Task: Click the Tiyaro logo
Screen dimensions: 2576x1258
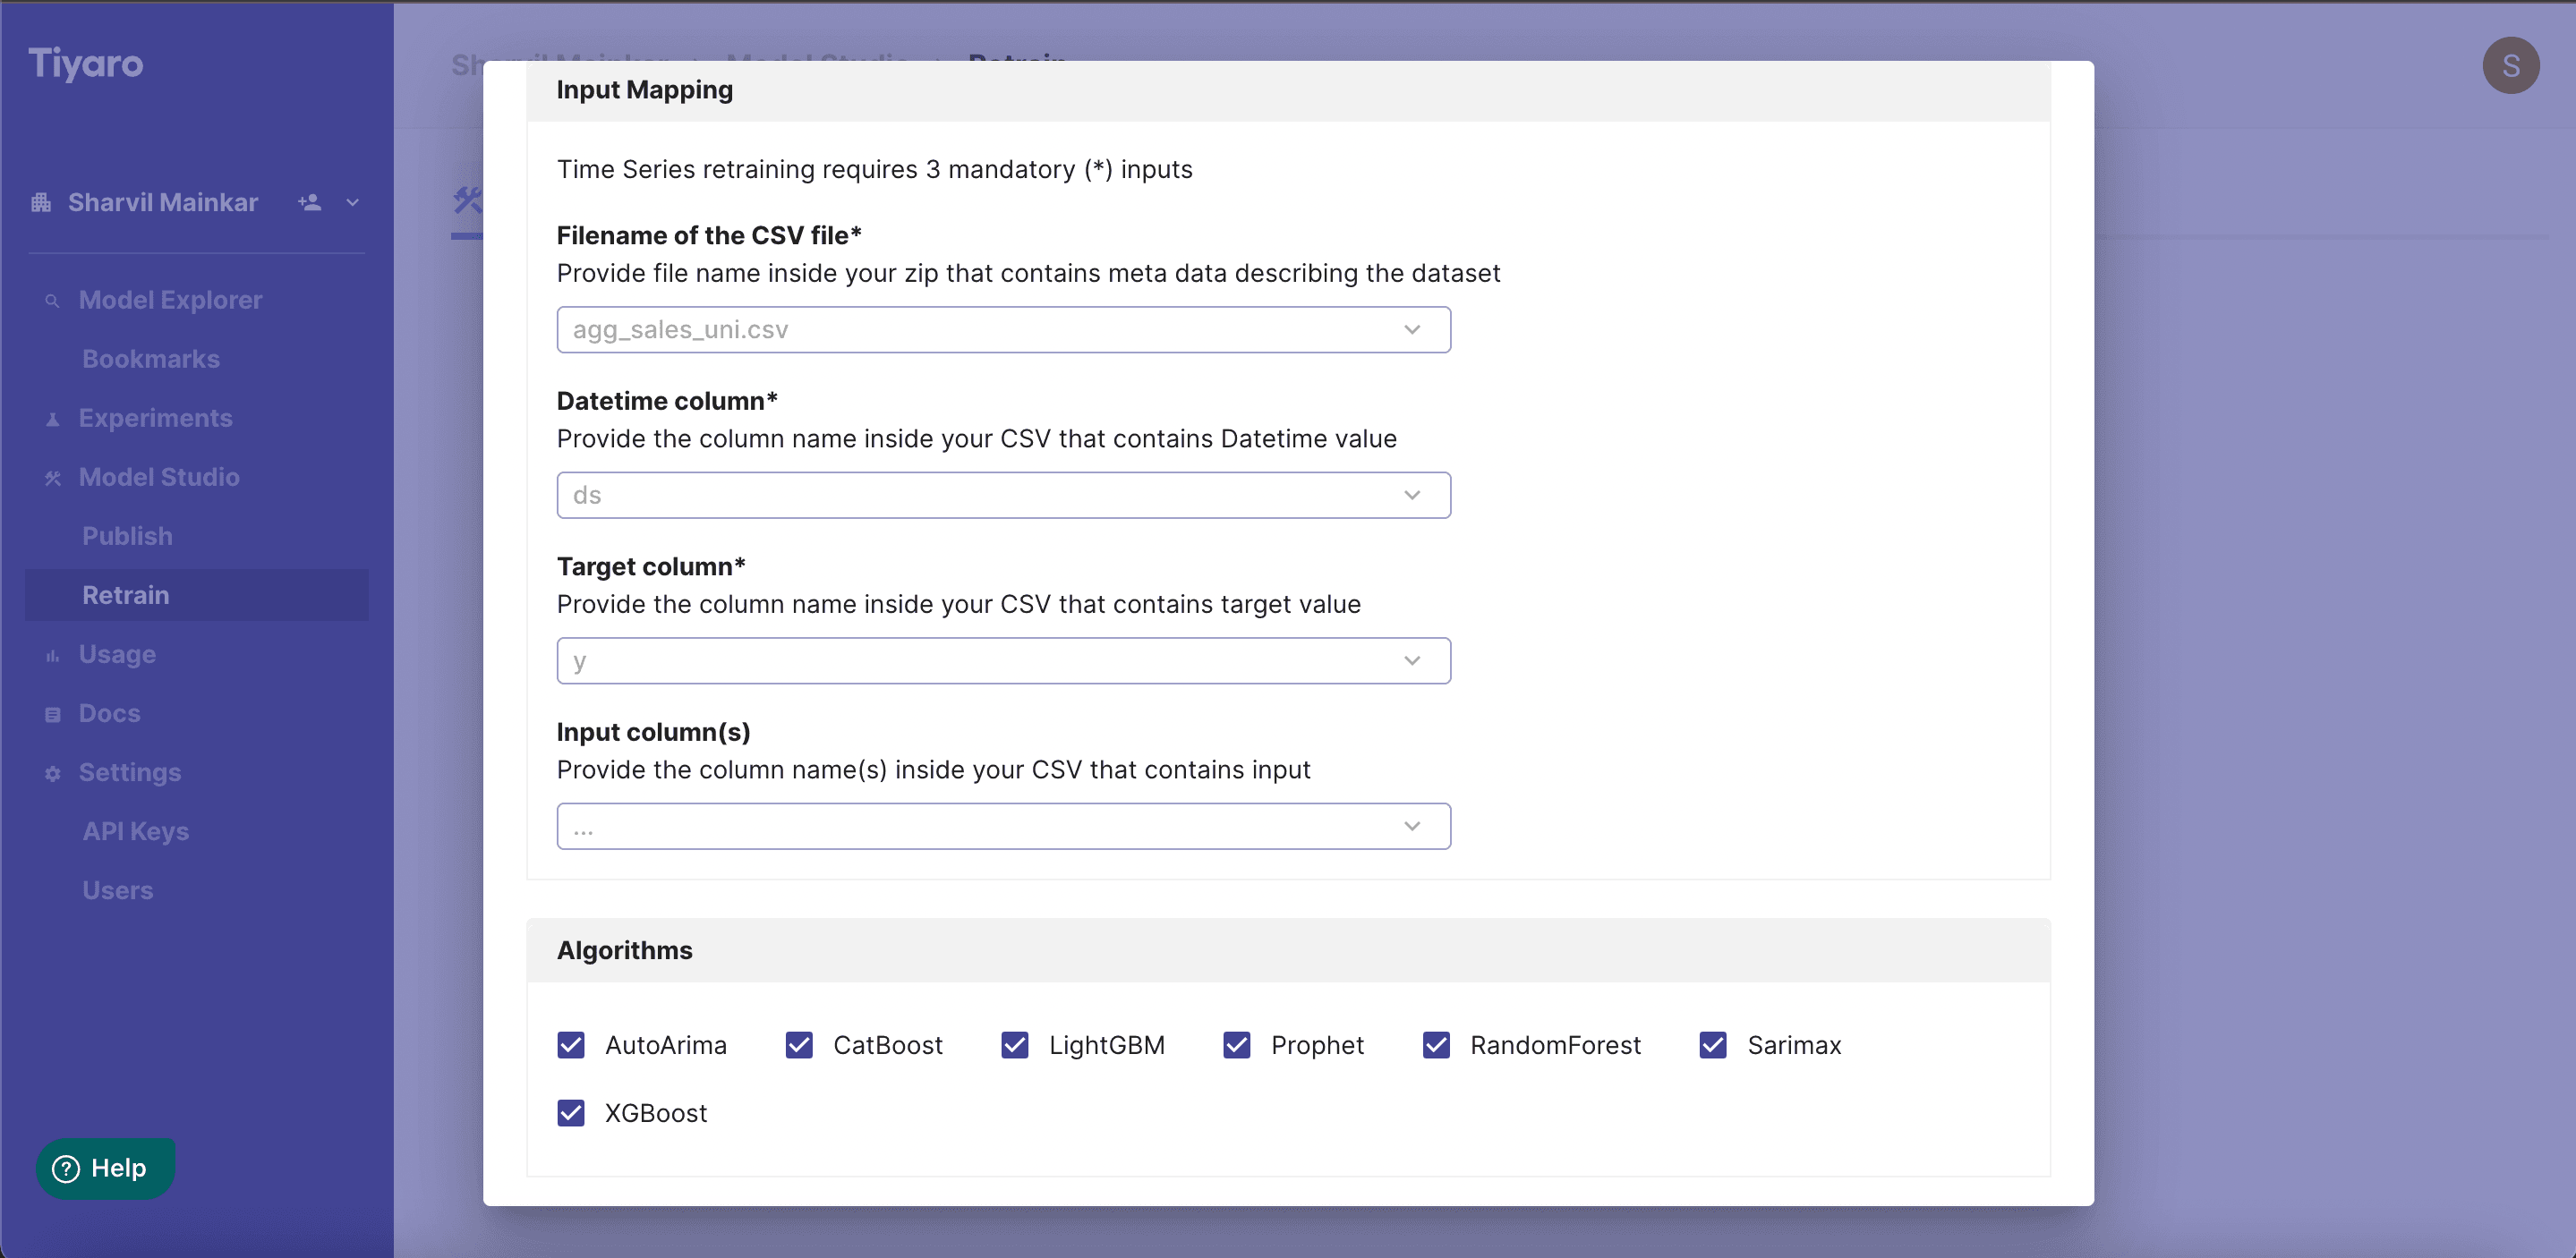Action: pyautogui.click(x=86, y=63)
